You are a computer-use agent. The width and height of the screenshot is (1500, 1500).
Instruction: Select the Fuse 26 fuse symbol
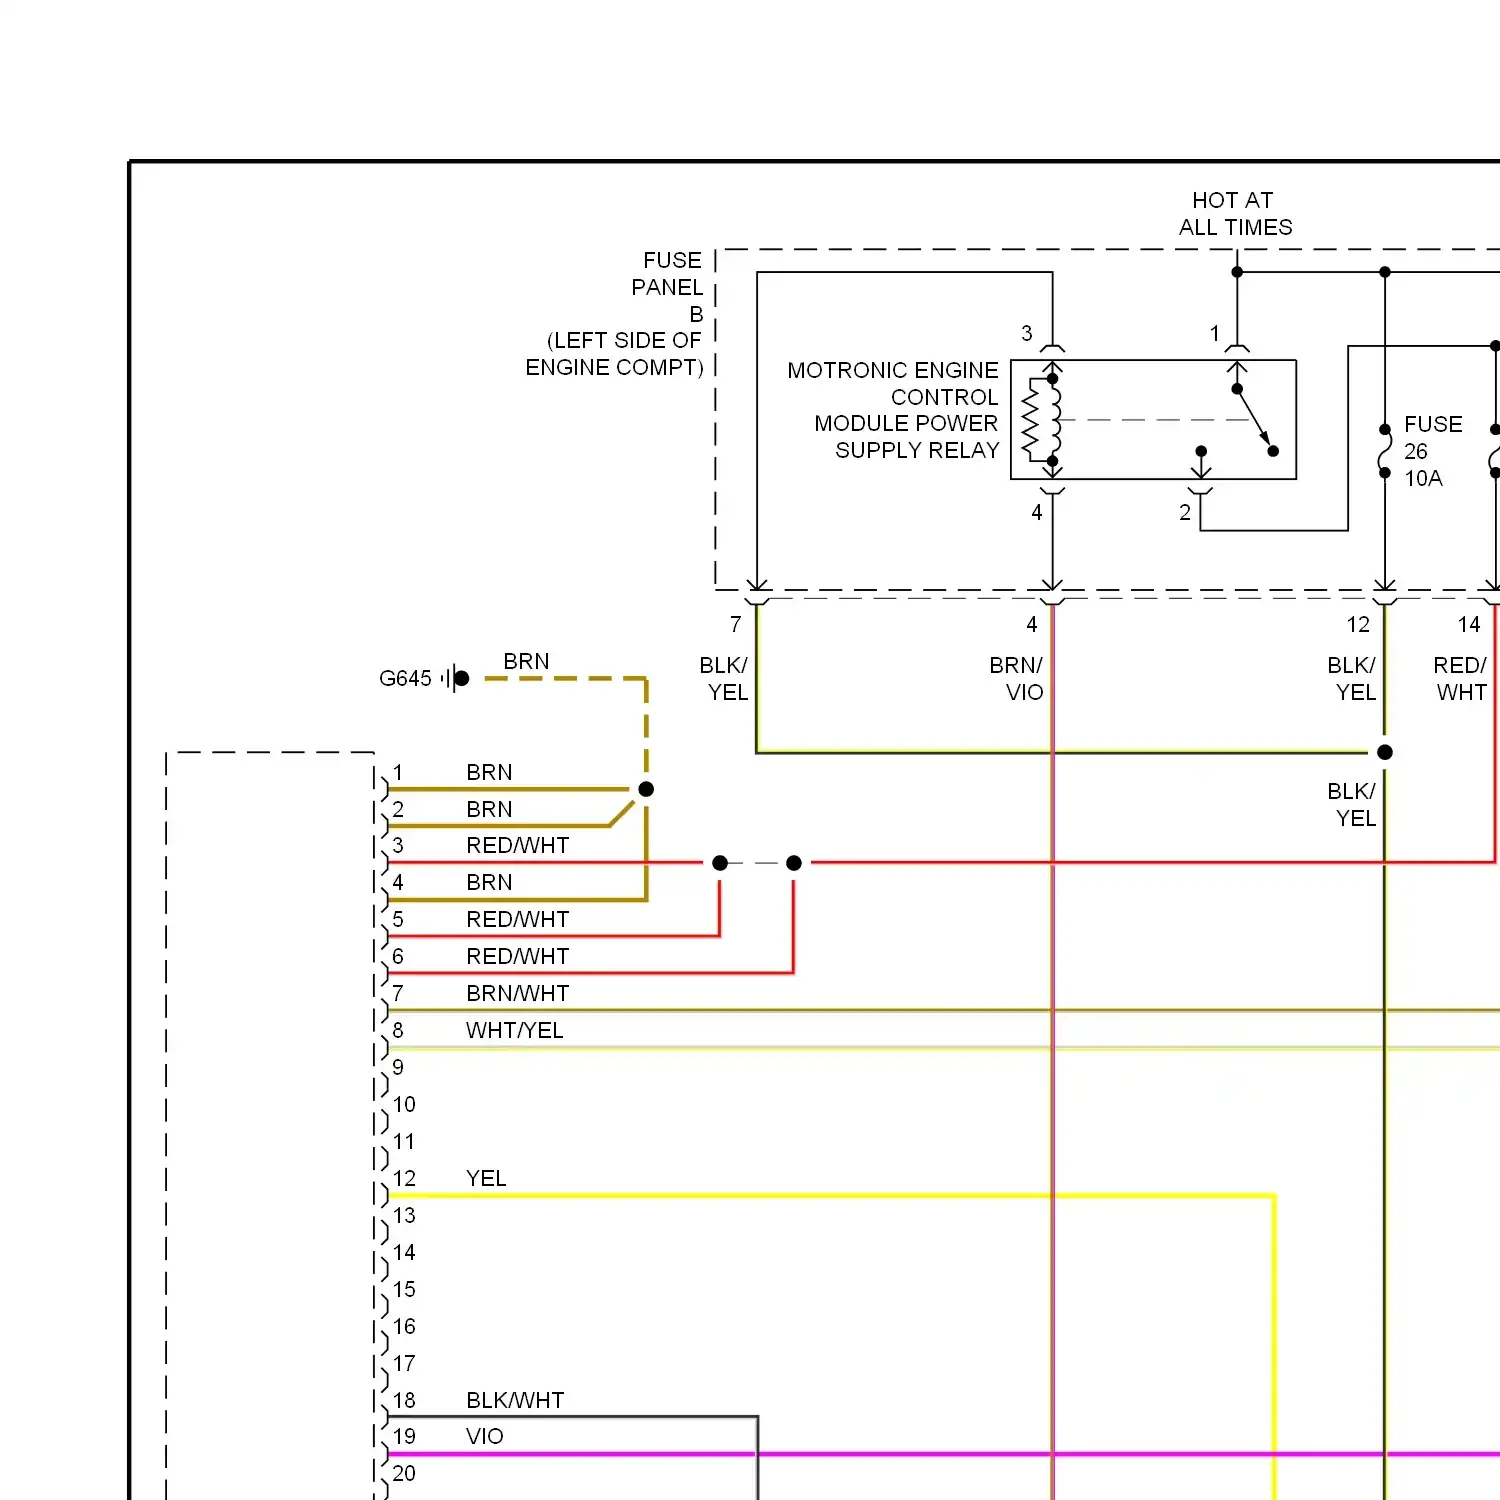[1385, 451]
